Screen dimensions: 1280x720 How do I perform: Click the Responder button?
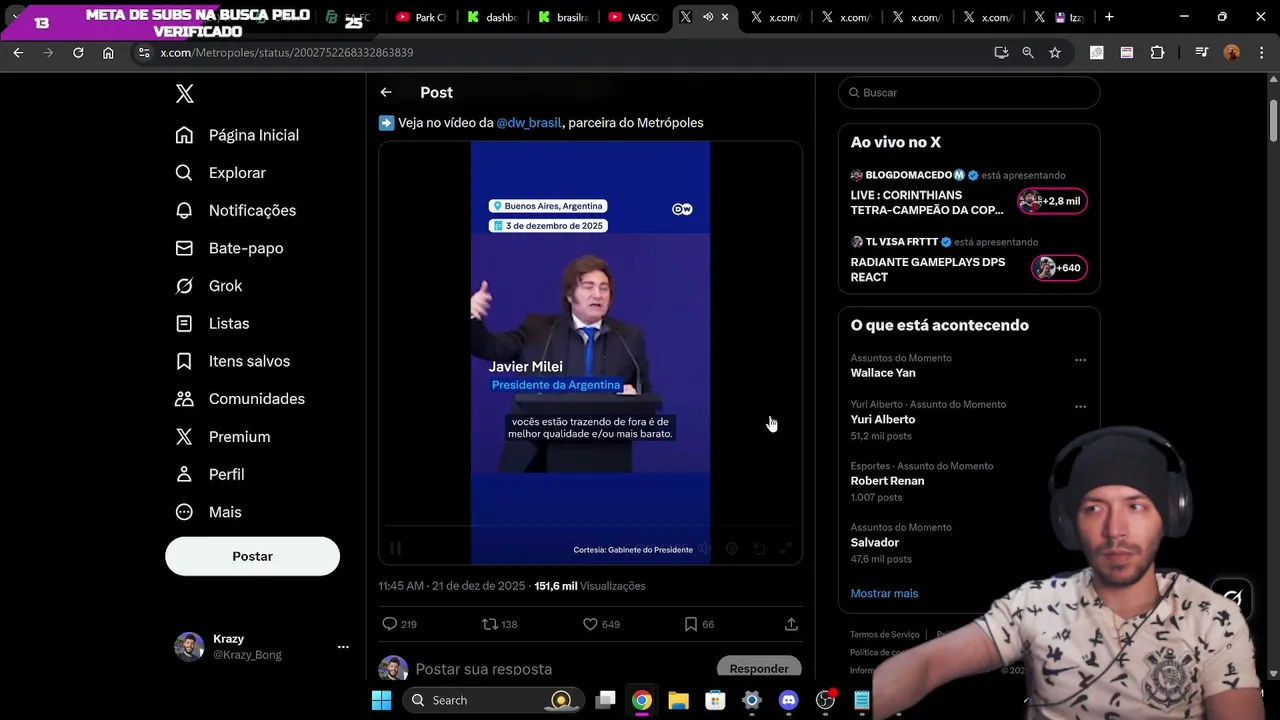pyautogui.click(x=759, y=668)
